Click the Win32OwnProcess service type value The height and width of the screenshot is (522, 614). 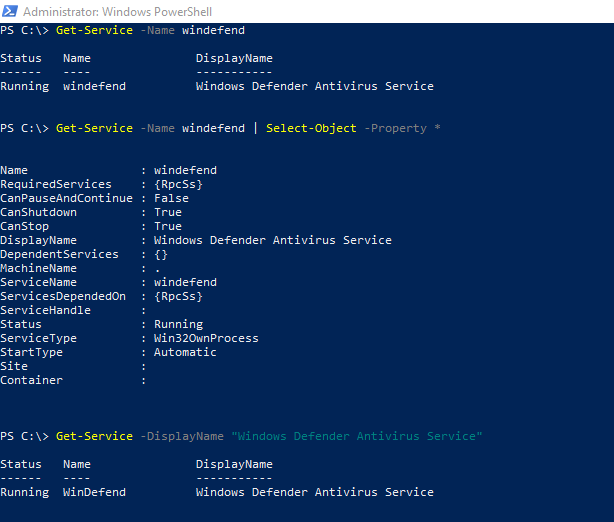(x=206, y=338)
